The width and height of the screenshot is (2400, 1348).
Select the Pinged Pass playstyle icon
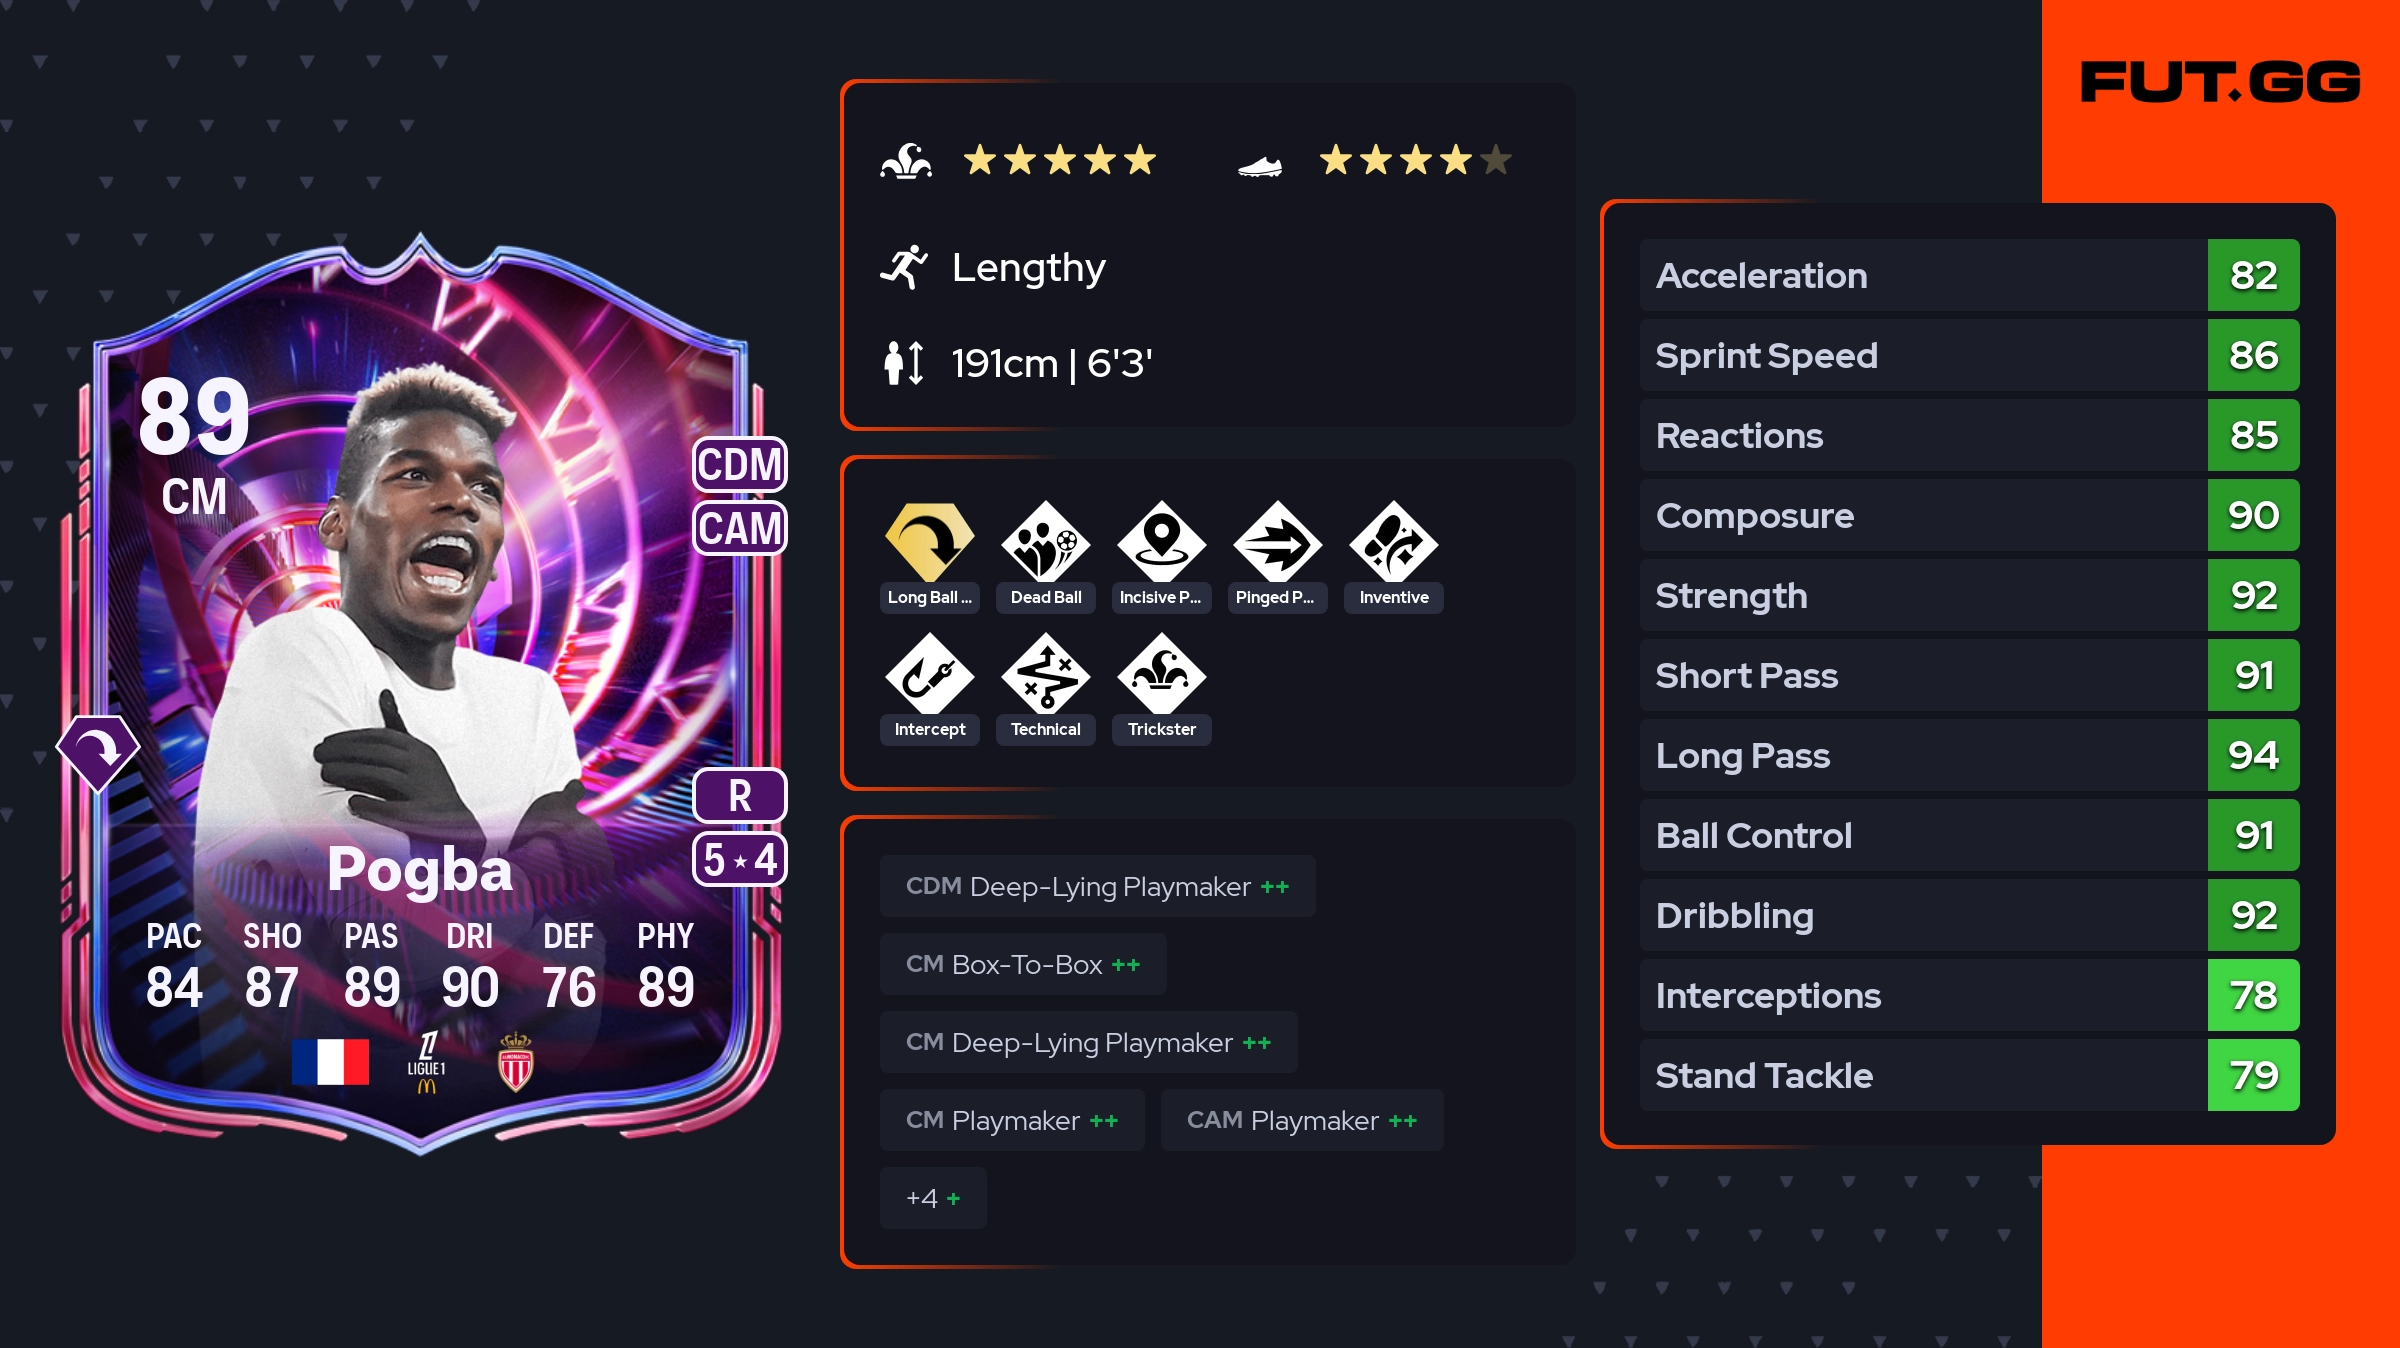[1277, 542]
